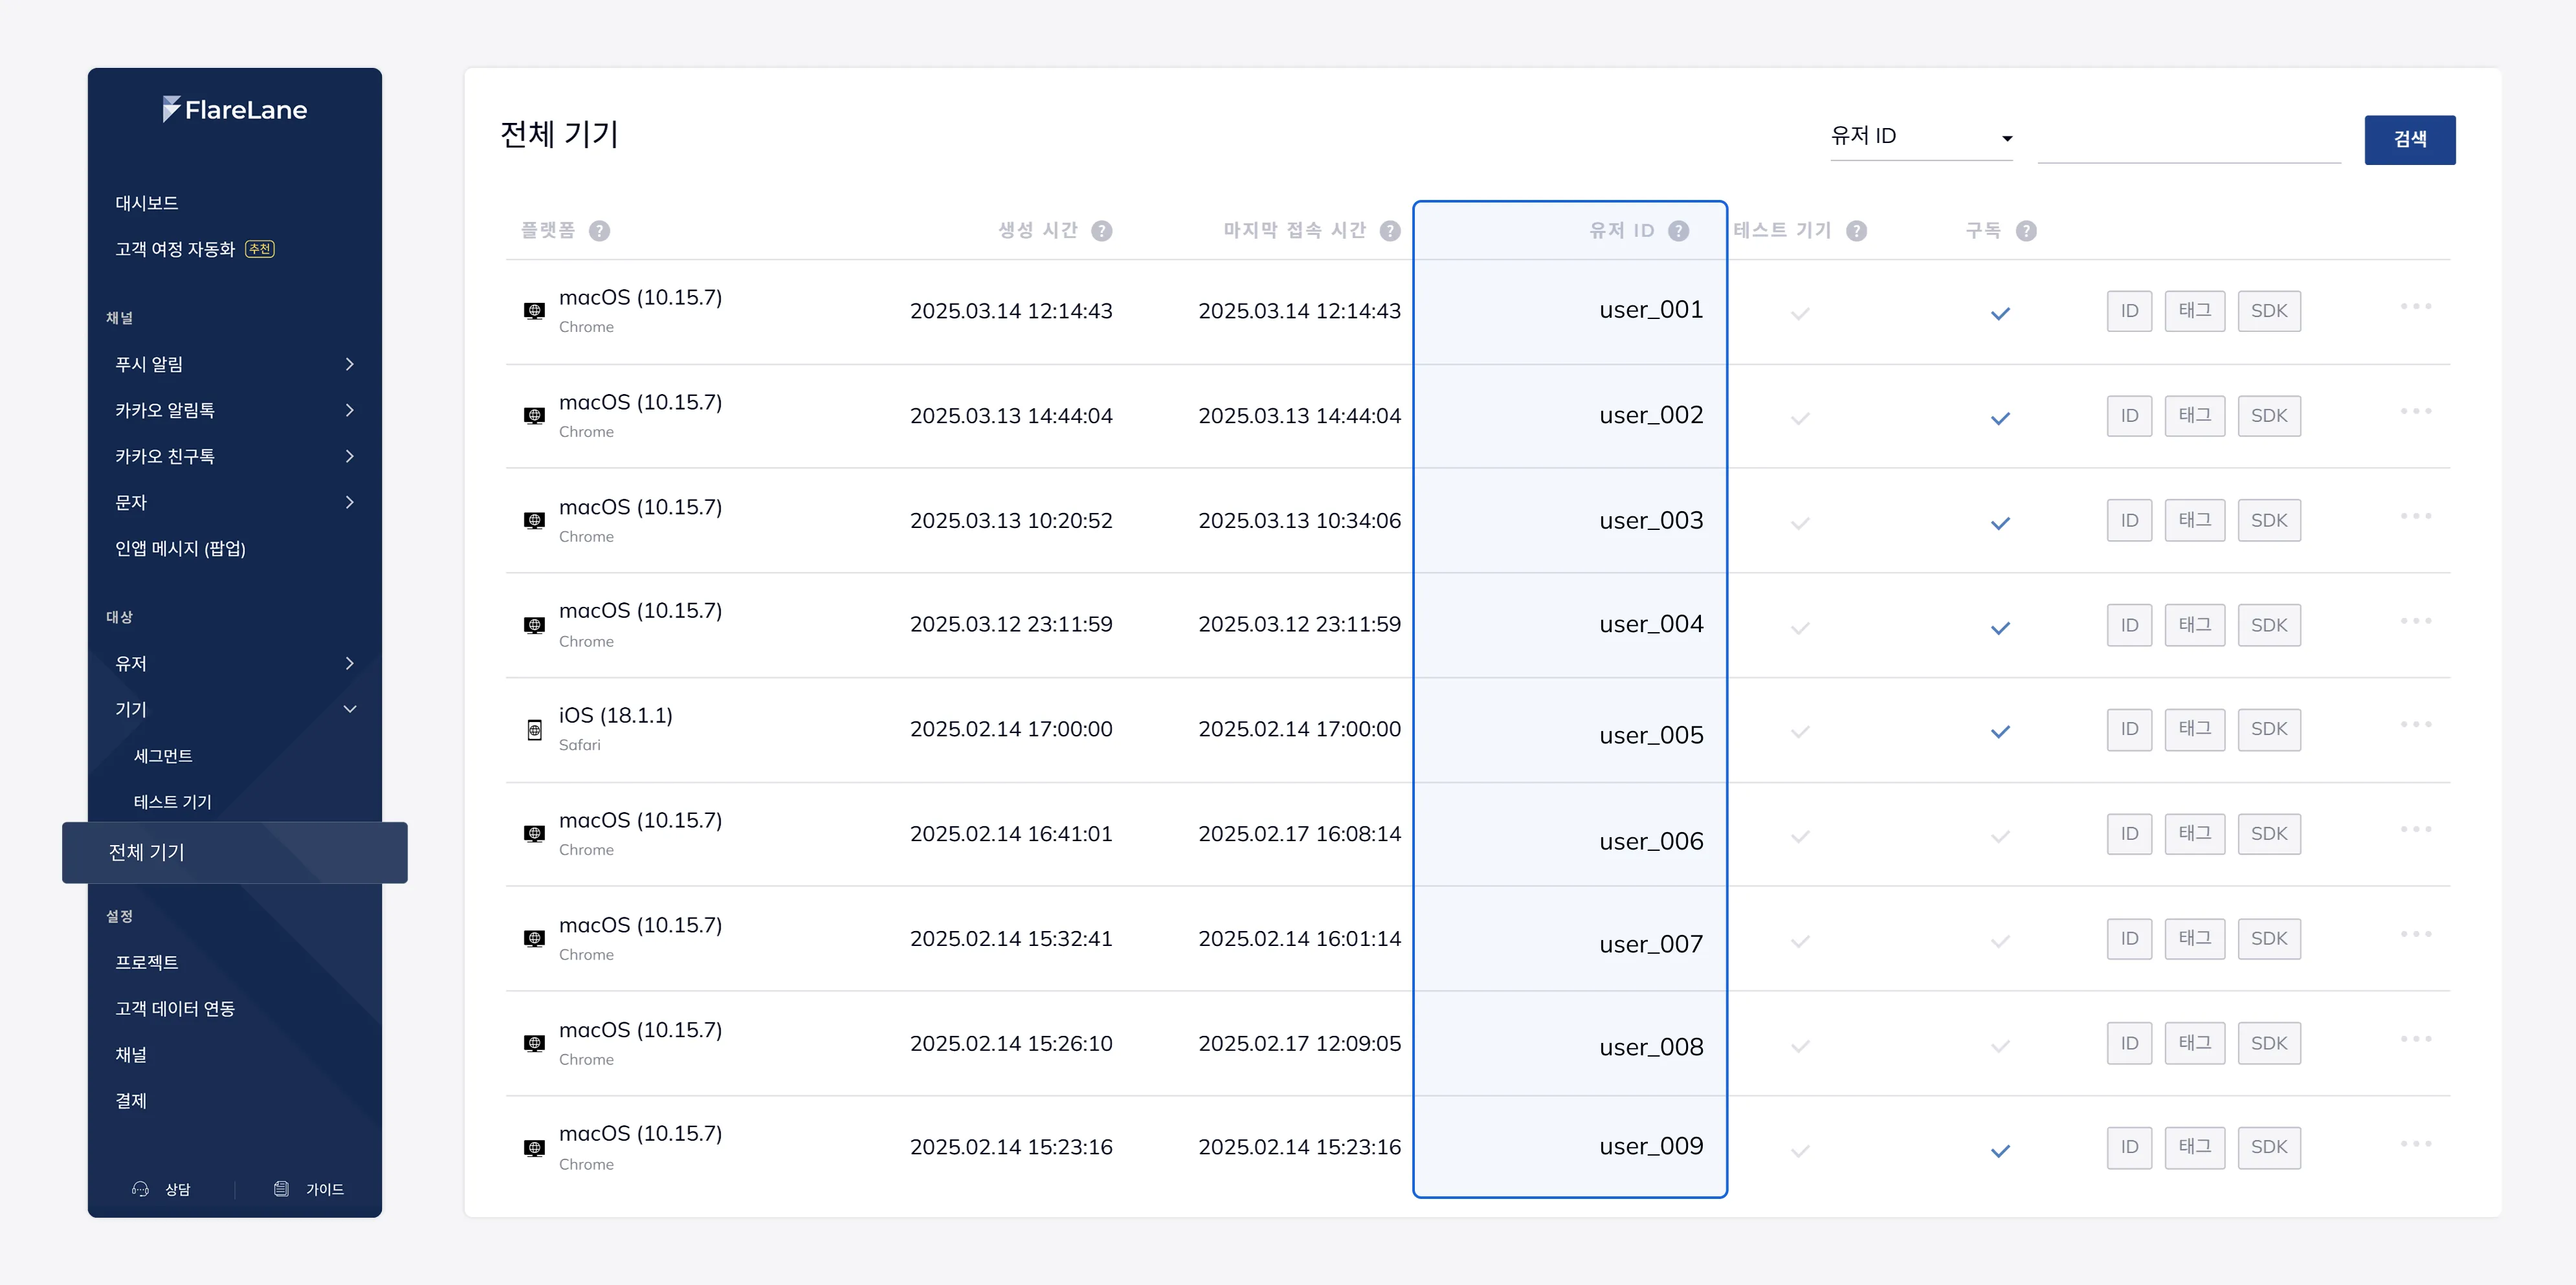Viewport: 2576px width, 1285px height.
Task: Go to 대시보드 in the sidebar
Action: pyautogui.click(x=147, y=203)
